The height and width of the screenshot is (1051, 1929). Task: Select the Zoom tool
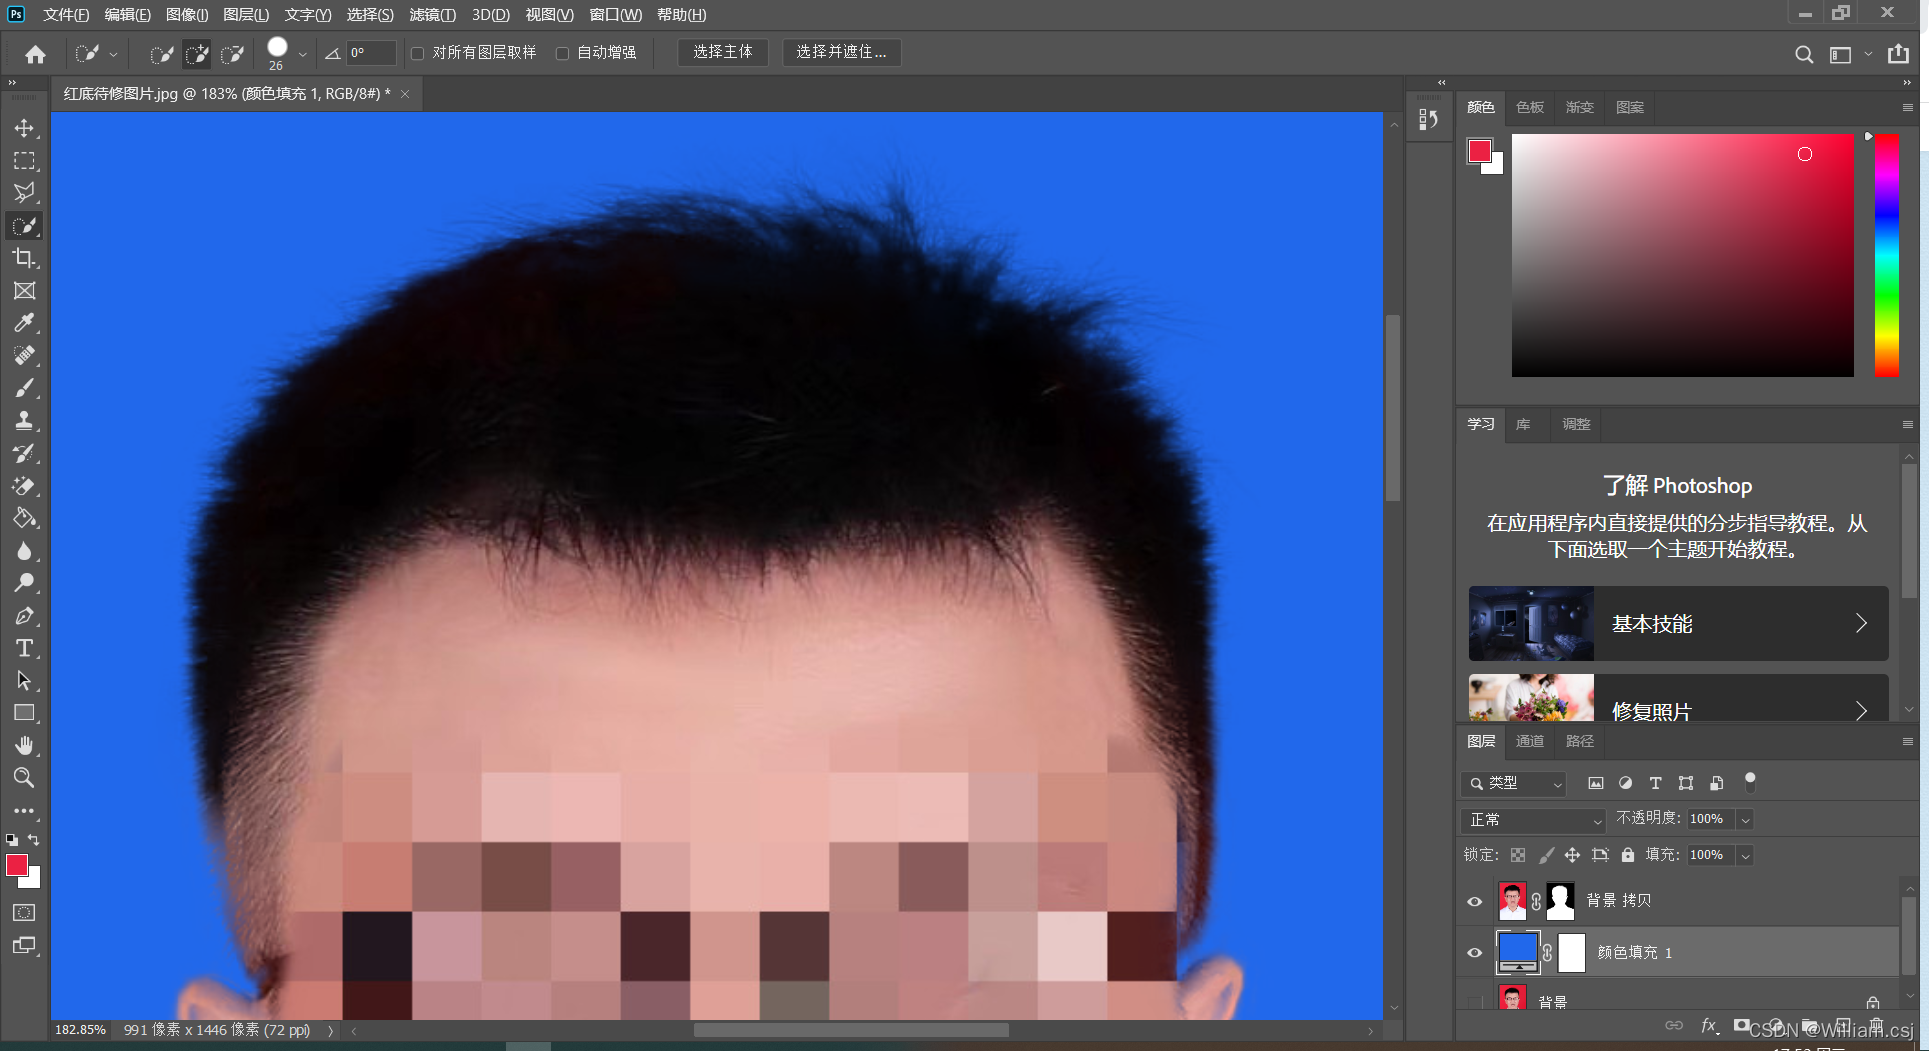24,778
